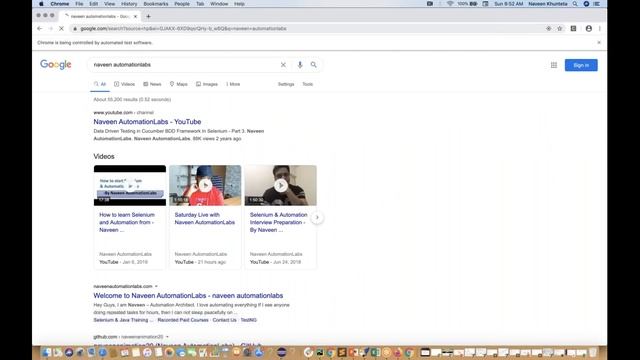This screenshot has height=360, width=640.
Task: Clear the search box with X
Action: pyautogui.click(x=283, y=65)
